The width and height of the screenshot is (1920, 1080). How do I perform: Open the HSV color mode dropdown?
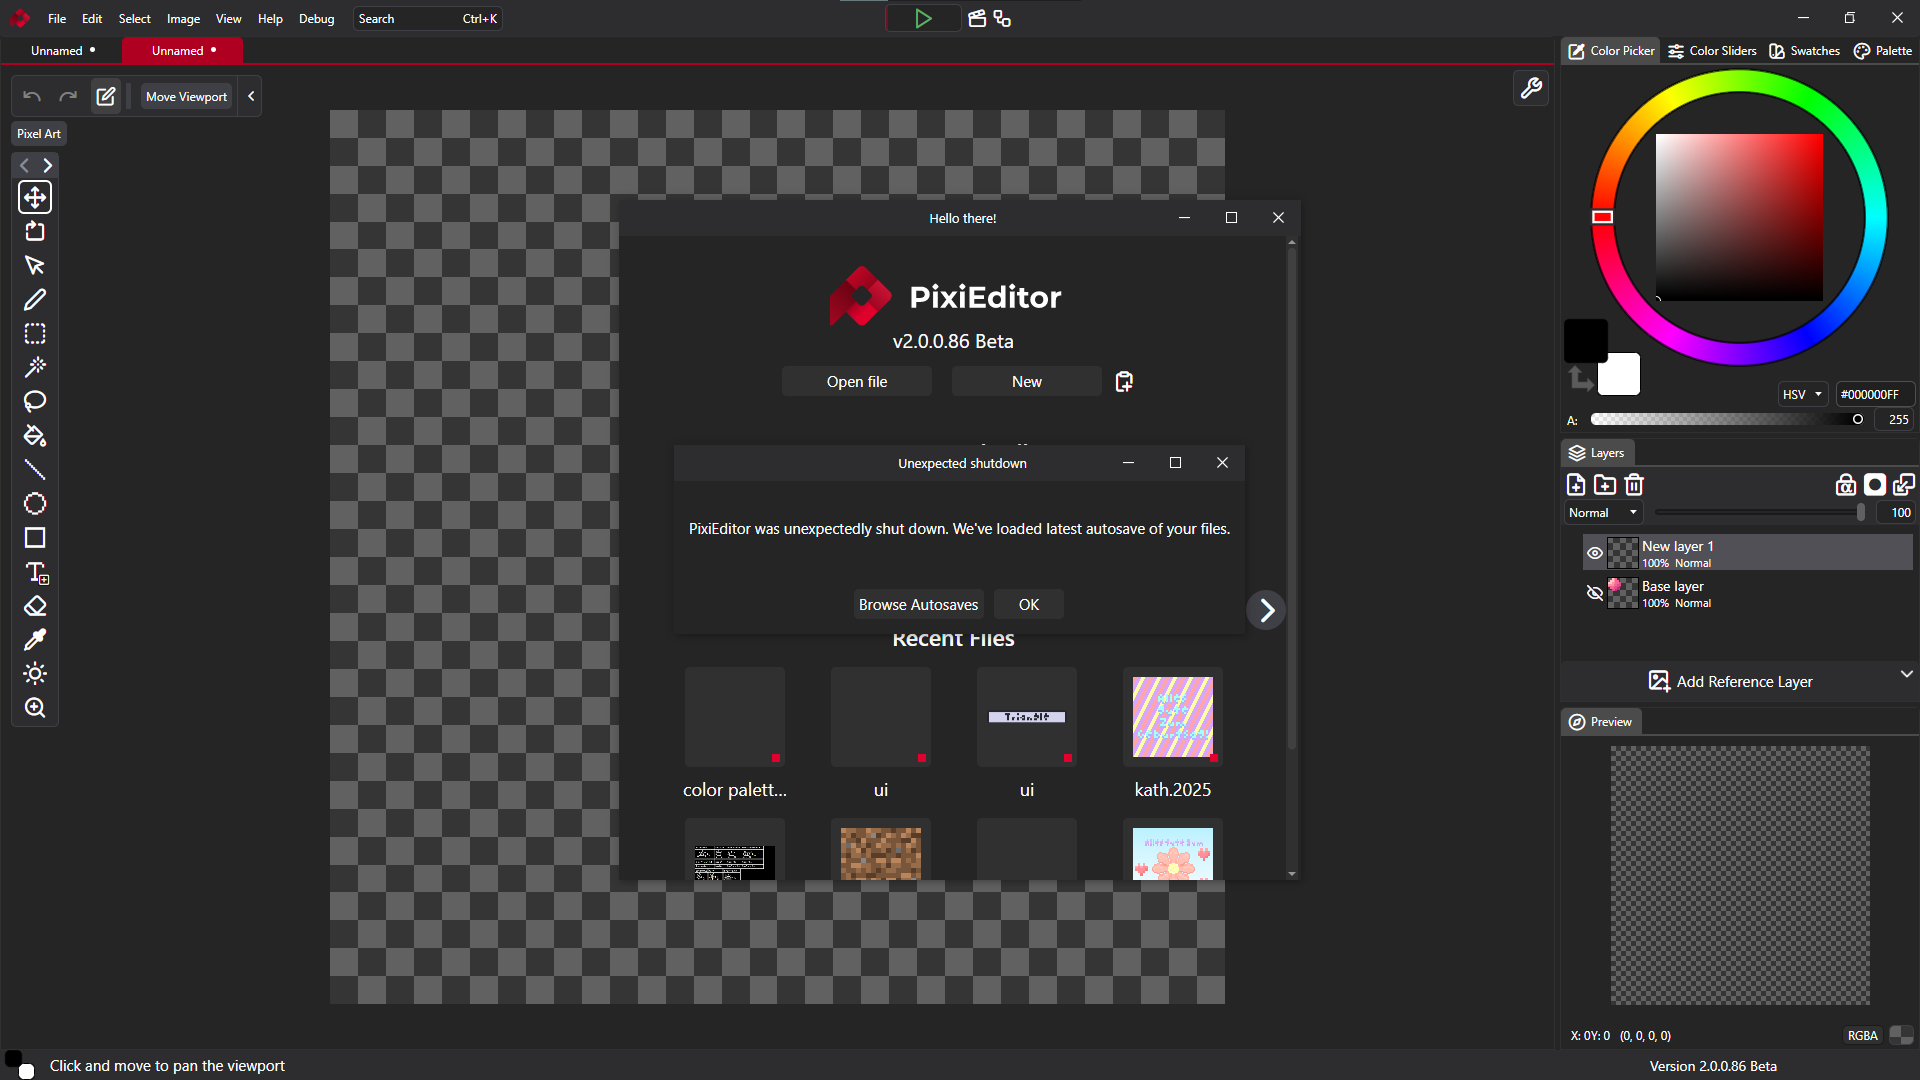tap(1802, 395)
